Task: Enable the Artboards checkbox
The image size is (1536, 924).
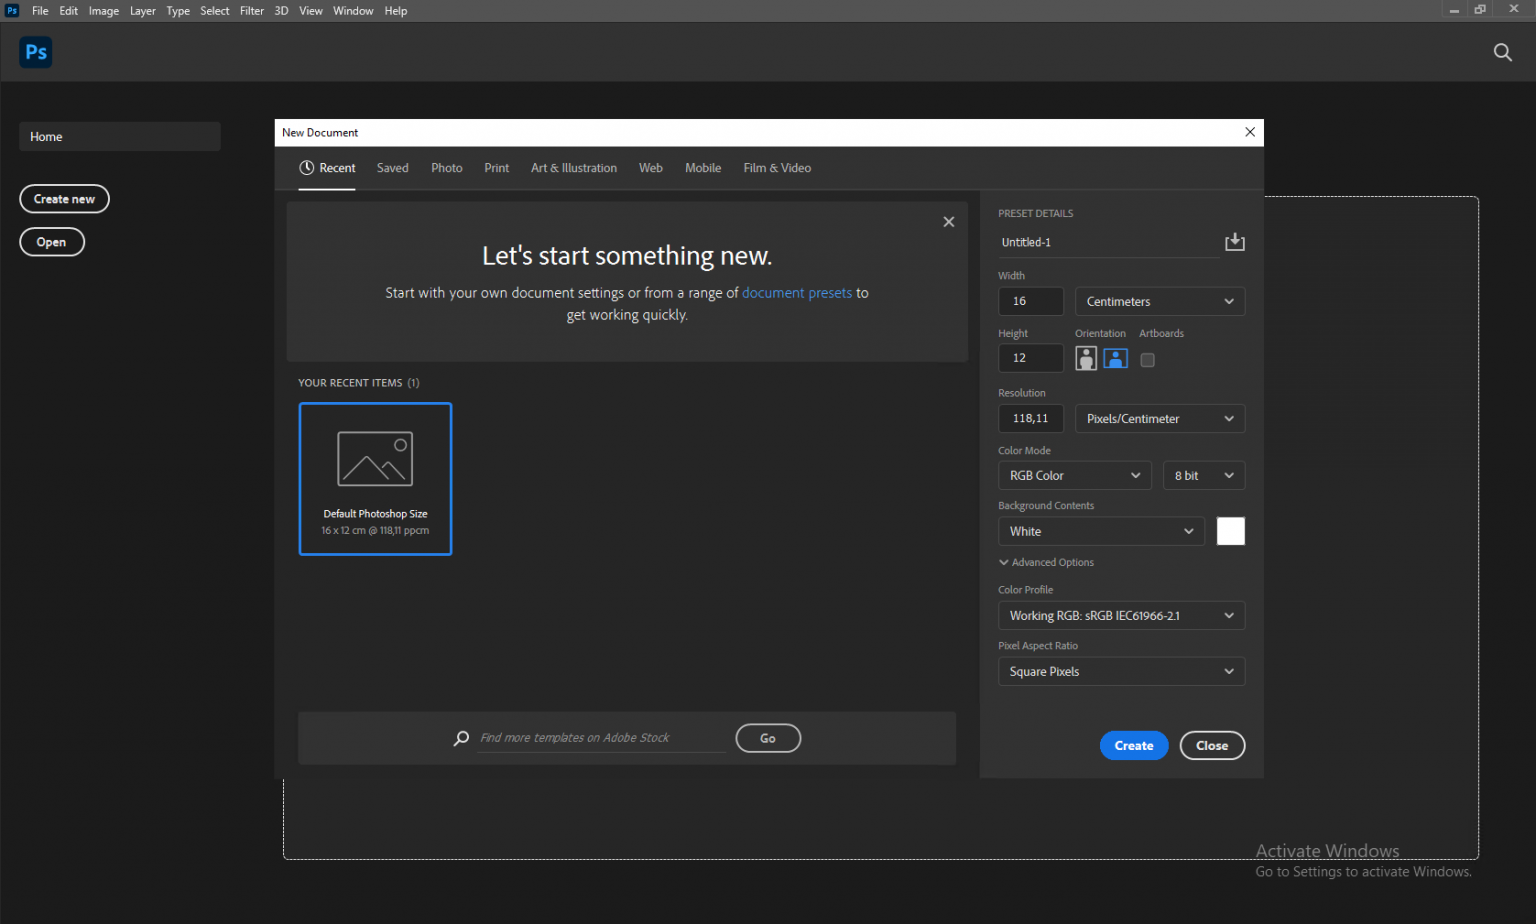Action: [1147, 360]
